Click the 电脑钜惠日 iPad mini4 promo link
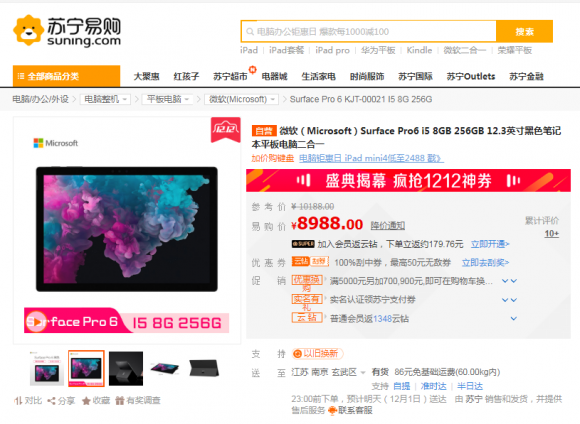Image resolution: width=580 pixels, height=424 pixels. 371,158
